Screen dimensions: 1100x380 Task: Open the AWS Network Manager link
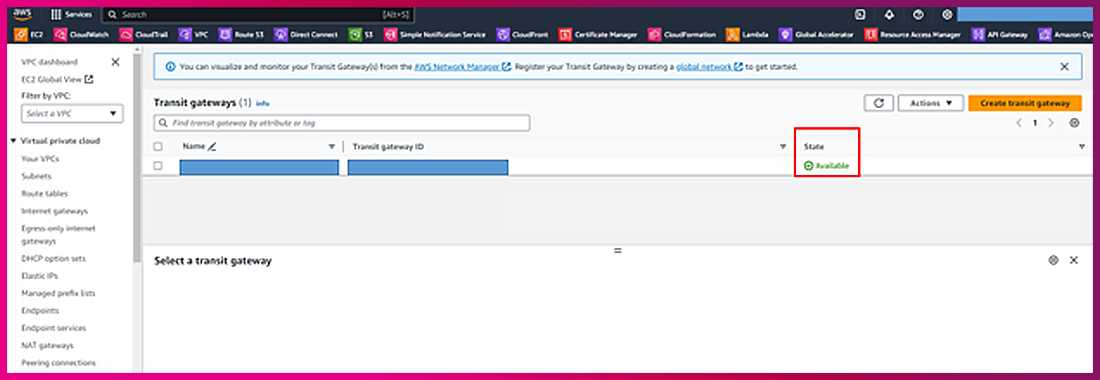(462, 67)
